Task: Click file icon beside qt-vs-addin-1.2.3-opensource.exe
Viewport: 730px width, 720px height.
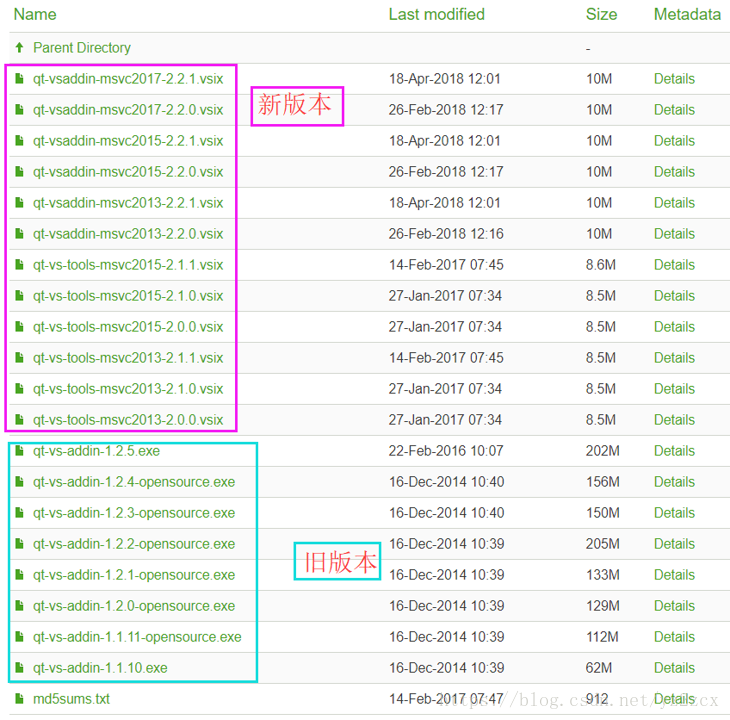Action: tap(20, 512)
